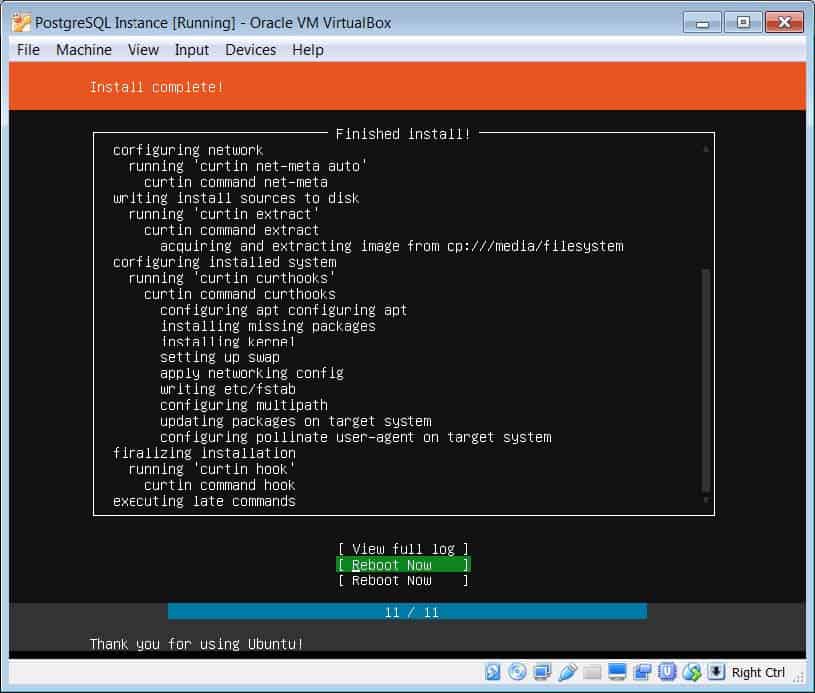This screenshot has width=815, height=693.
Task: Click the blue display monitor status icon
Action: (616, 672)
